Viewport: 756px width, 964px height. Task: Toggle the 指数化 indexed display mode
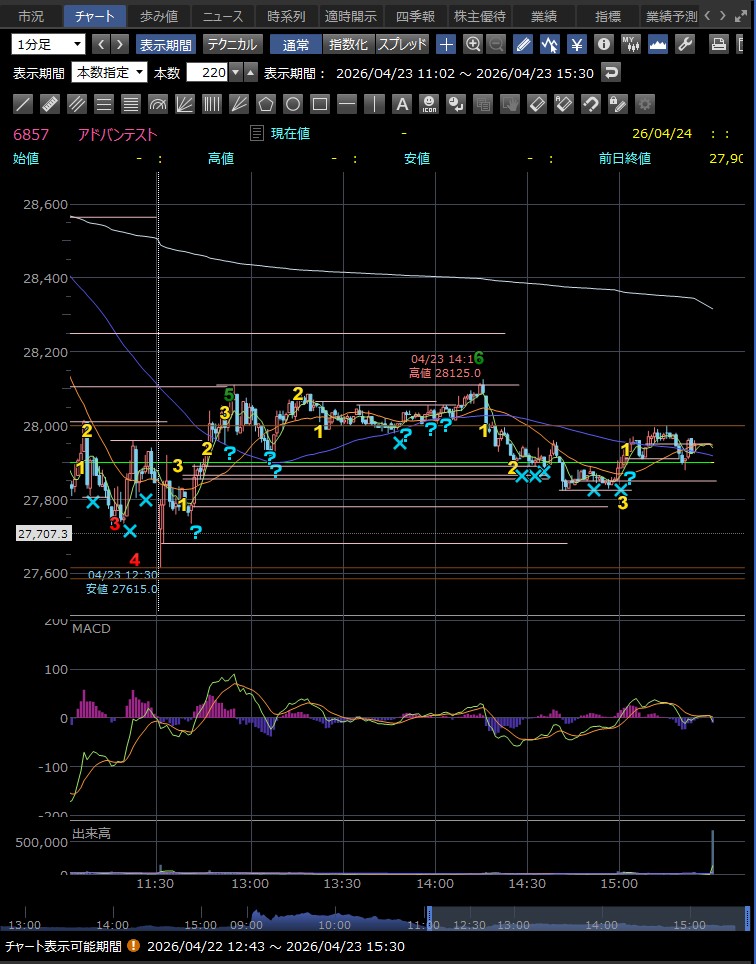click(348, 44)
